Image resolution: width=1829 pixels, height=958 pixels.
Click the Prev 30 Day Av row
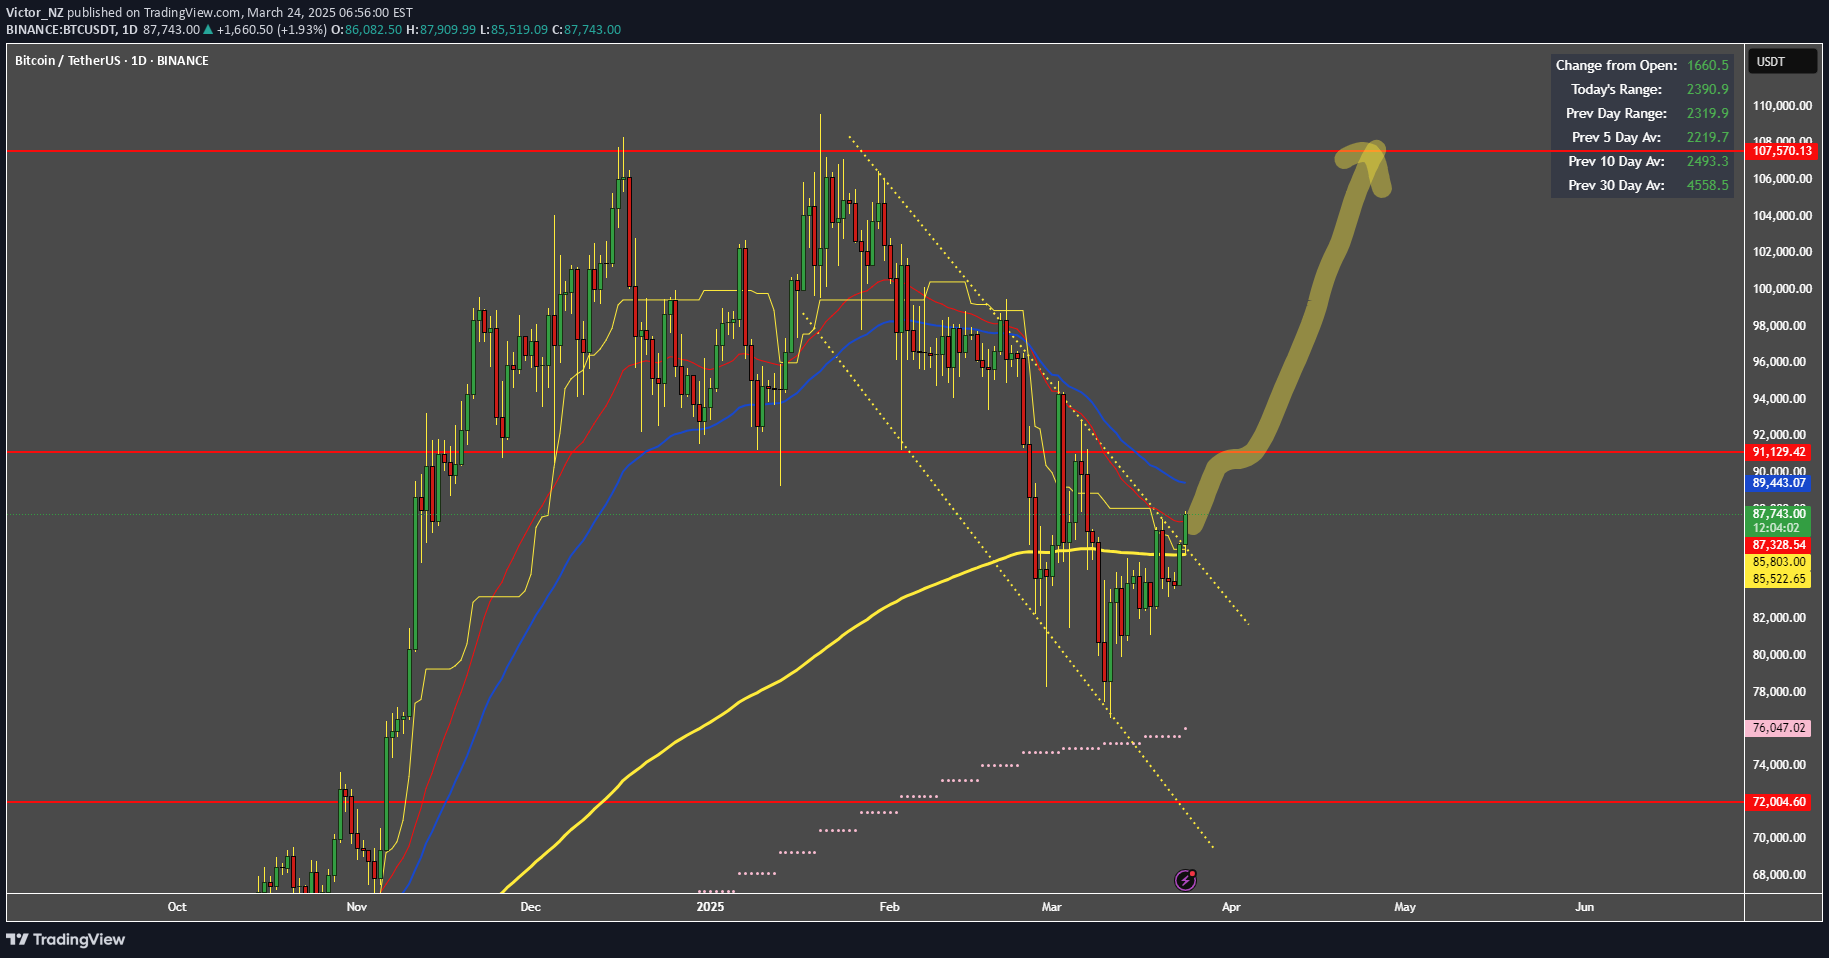[1641, 185]
